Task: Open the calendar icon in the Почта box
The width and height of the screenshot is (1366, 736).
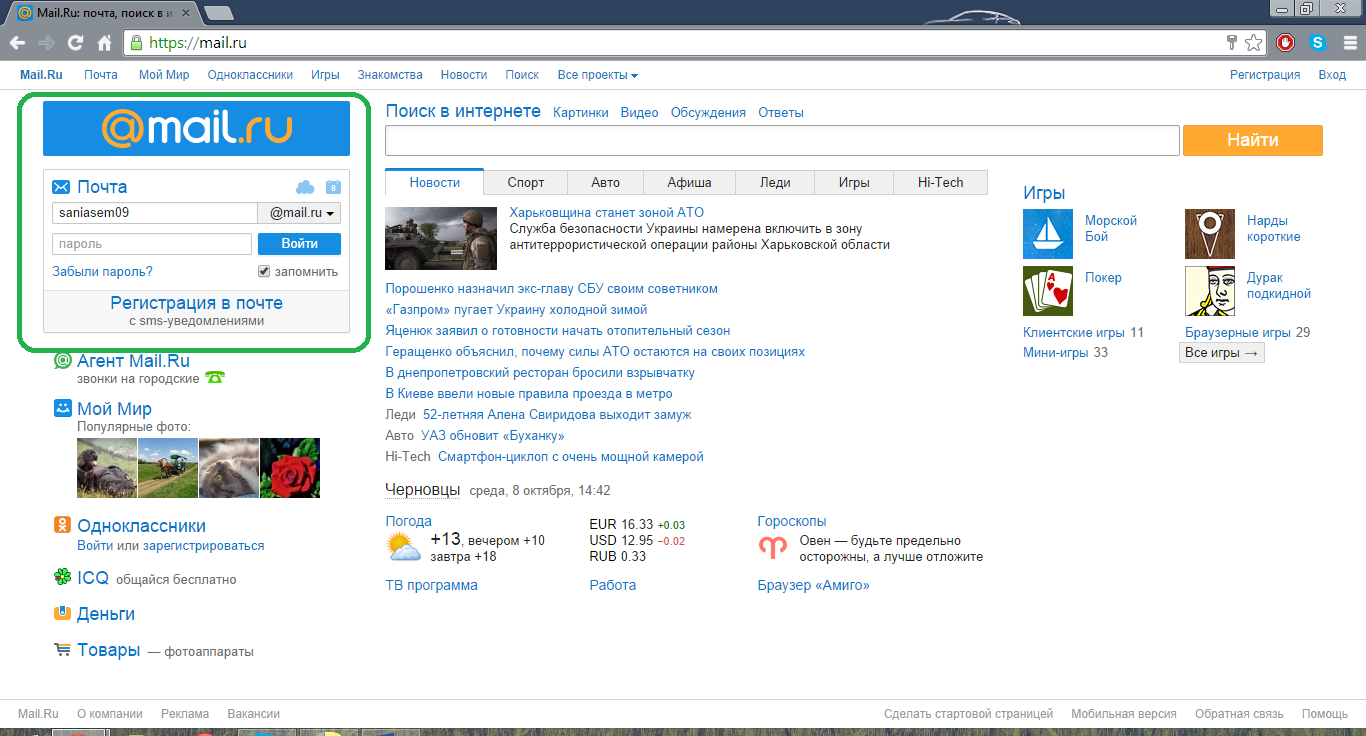Action: coord(333,187)
